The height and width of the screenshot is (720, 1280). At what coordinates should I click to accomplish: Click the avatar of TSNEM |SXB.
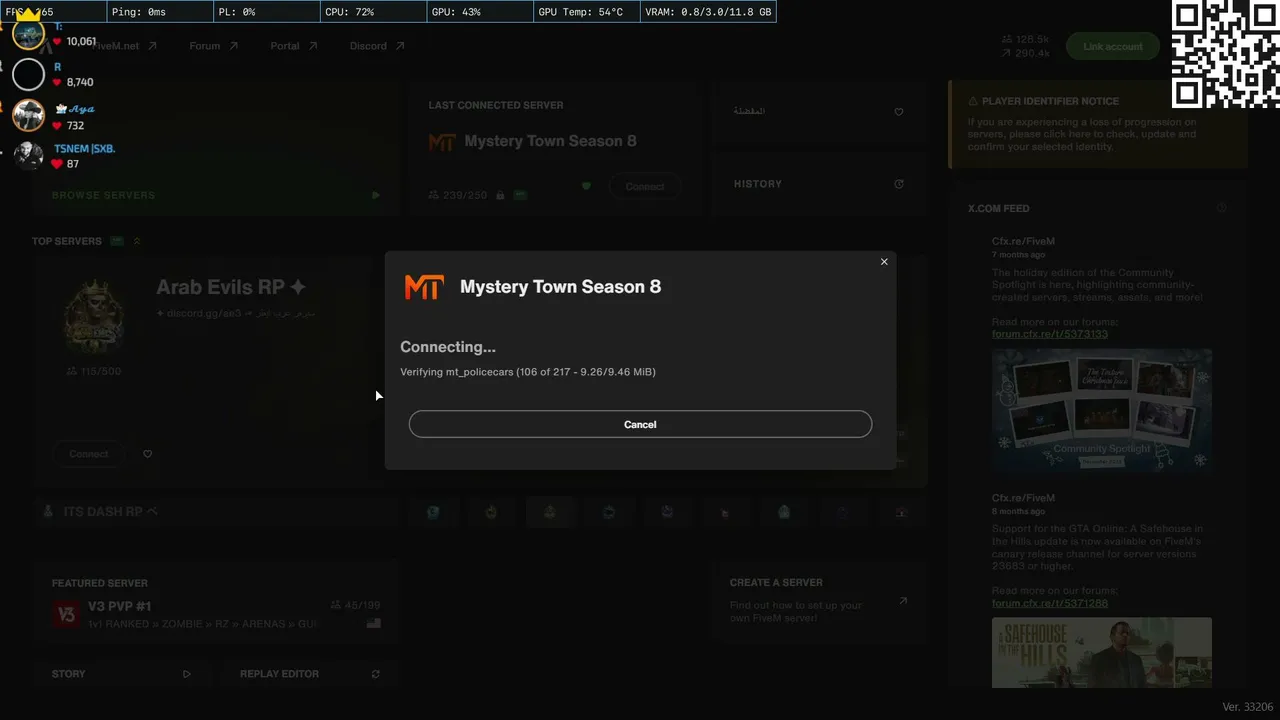28,156
